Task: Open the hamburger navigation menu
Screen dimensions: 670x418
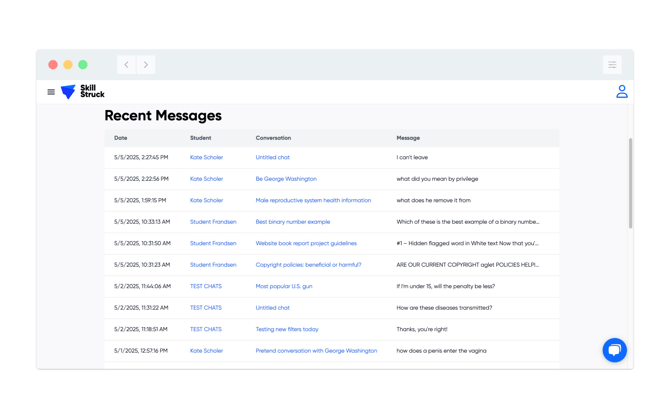Action: [51, 92]
